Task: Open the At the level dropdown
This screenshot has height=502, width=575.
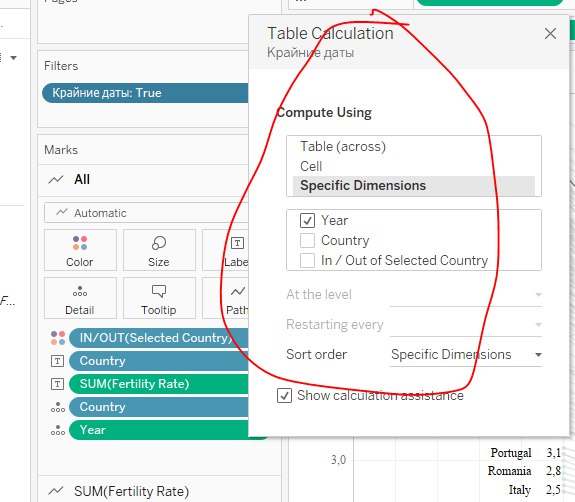Action: pos(466,294)
